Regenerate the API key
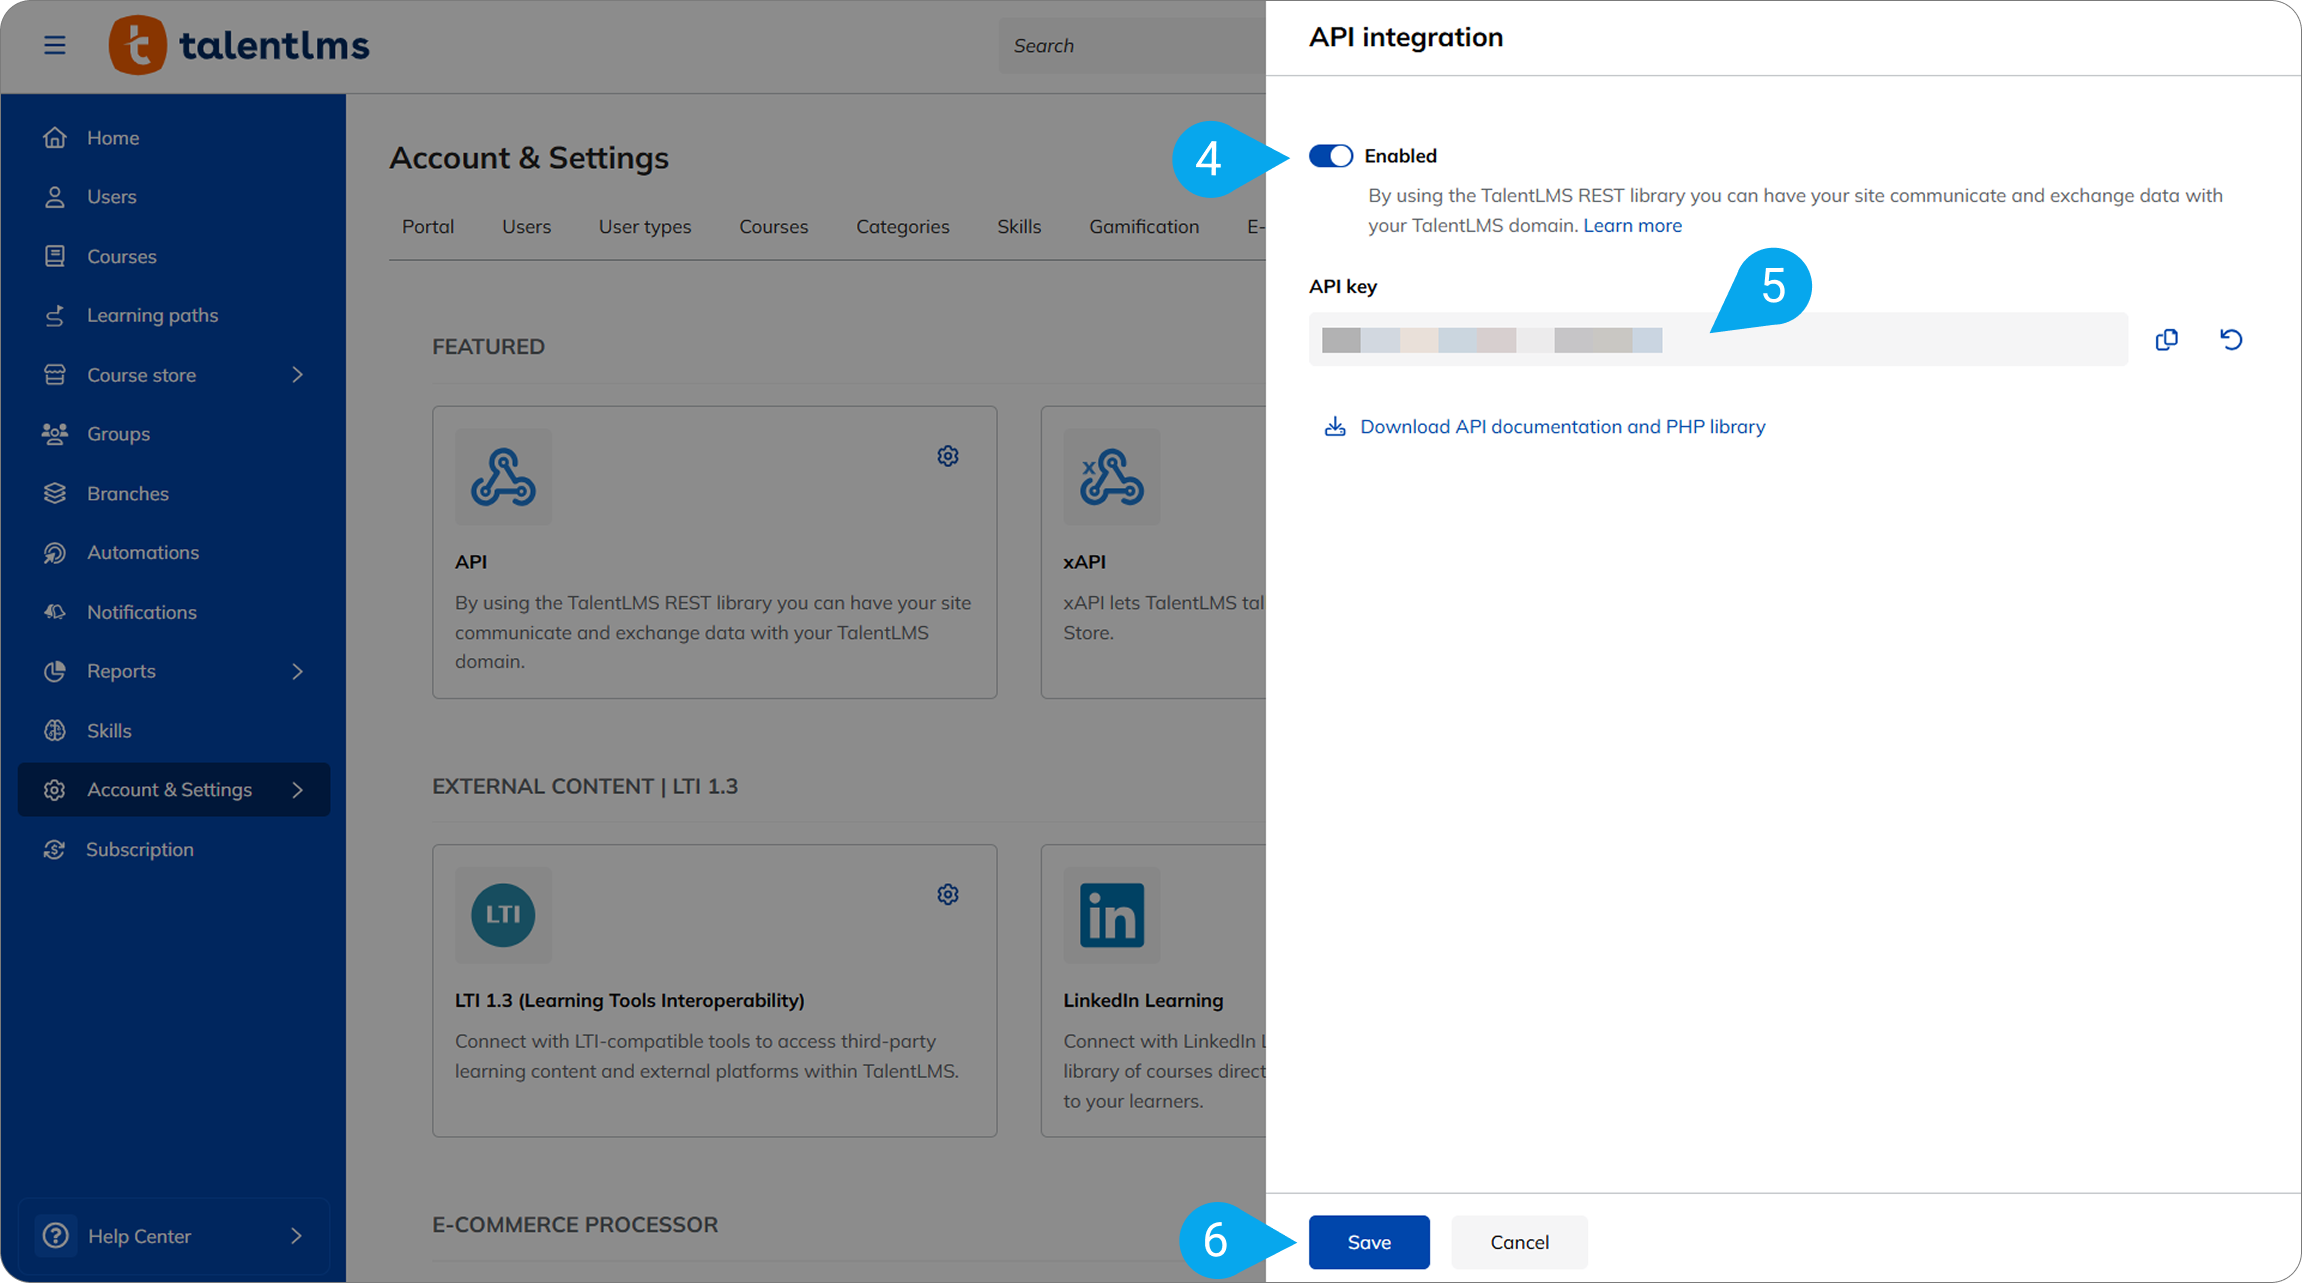This screenshot has width=2302, height=1283. point(2230,340)
